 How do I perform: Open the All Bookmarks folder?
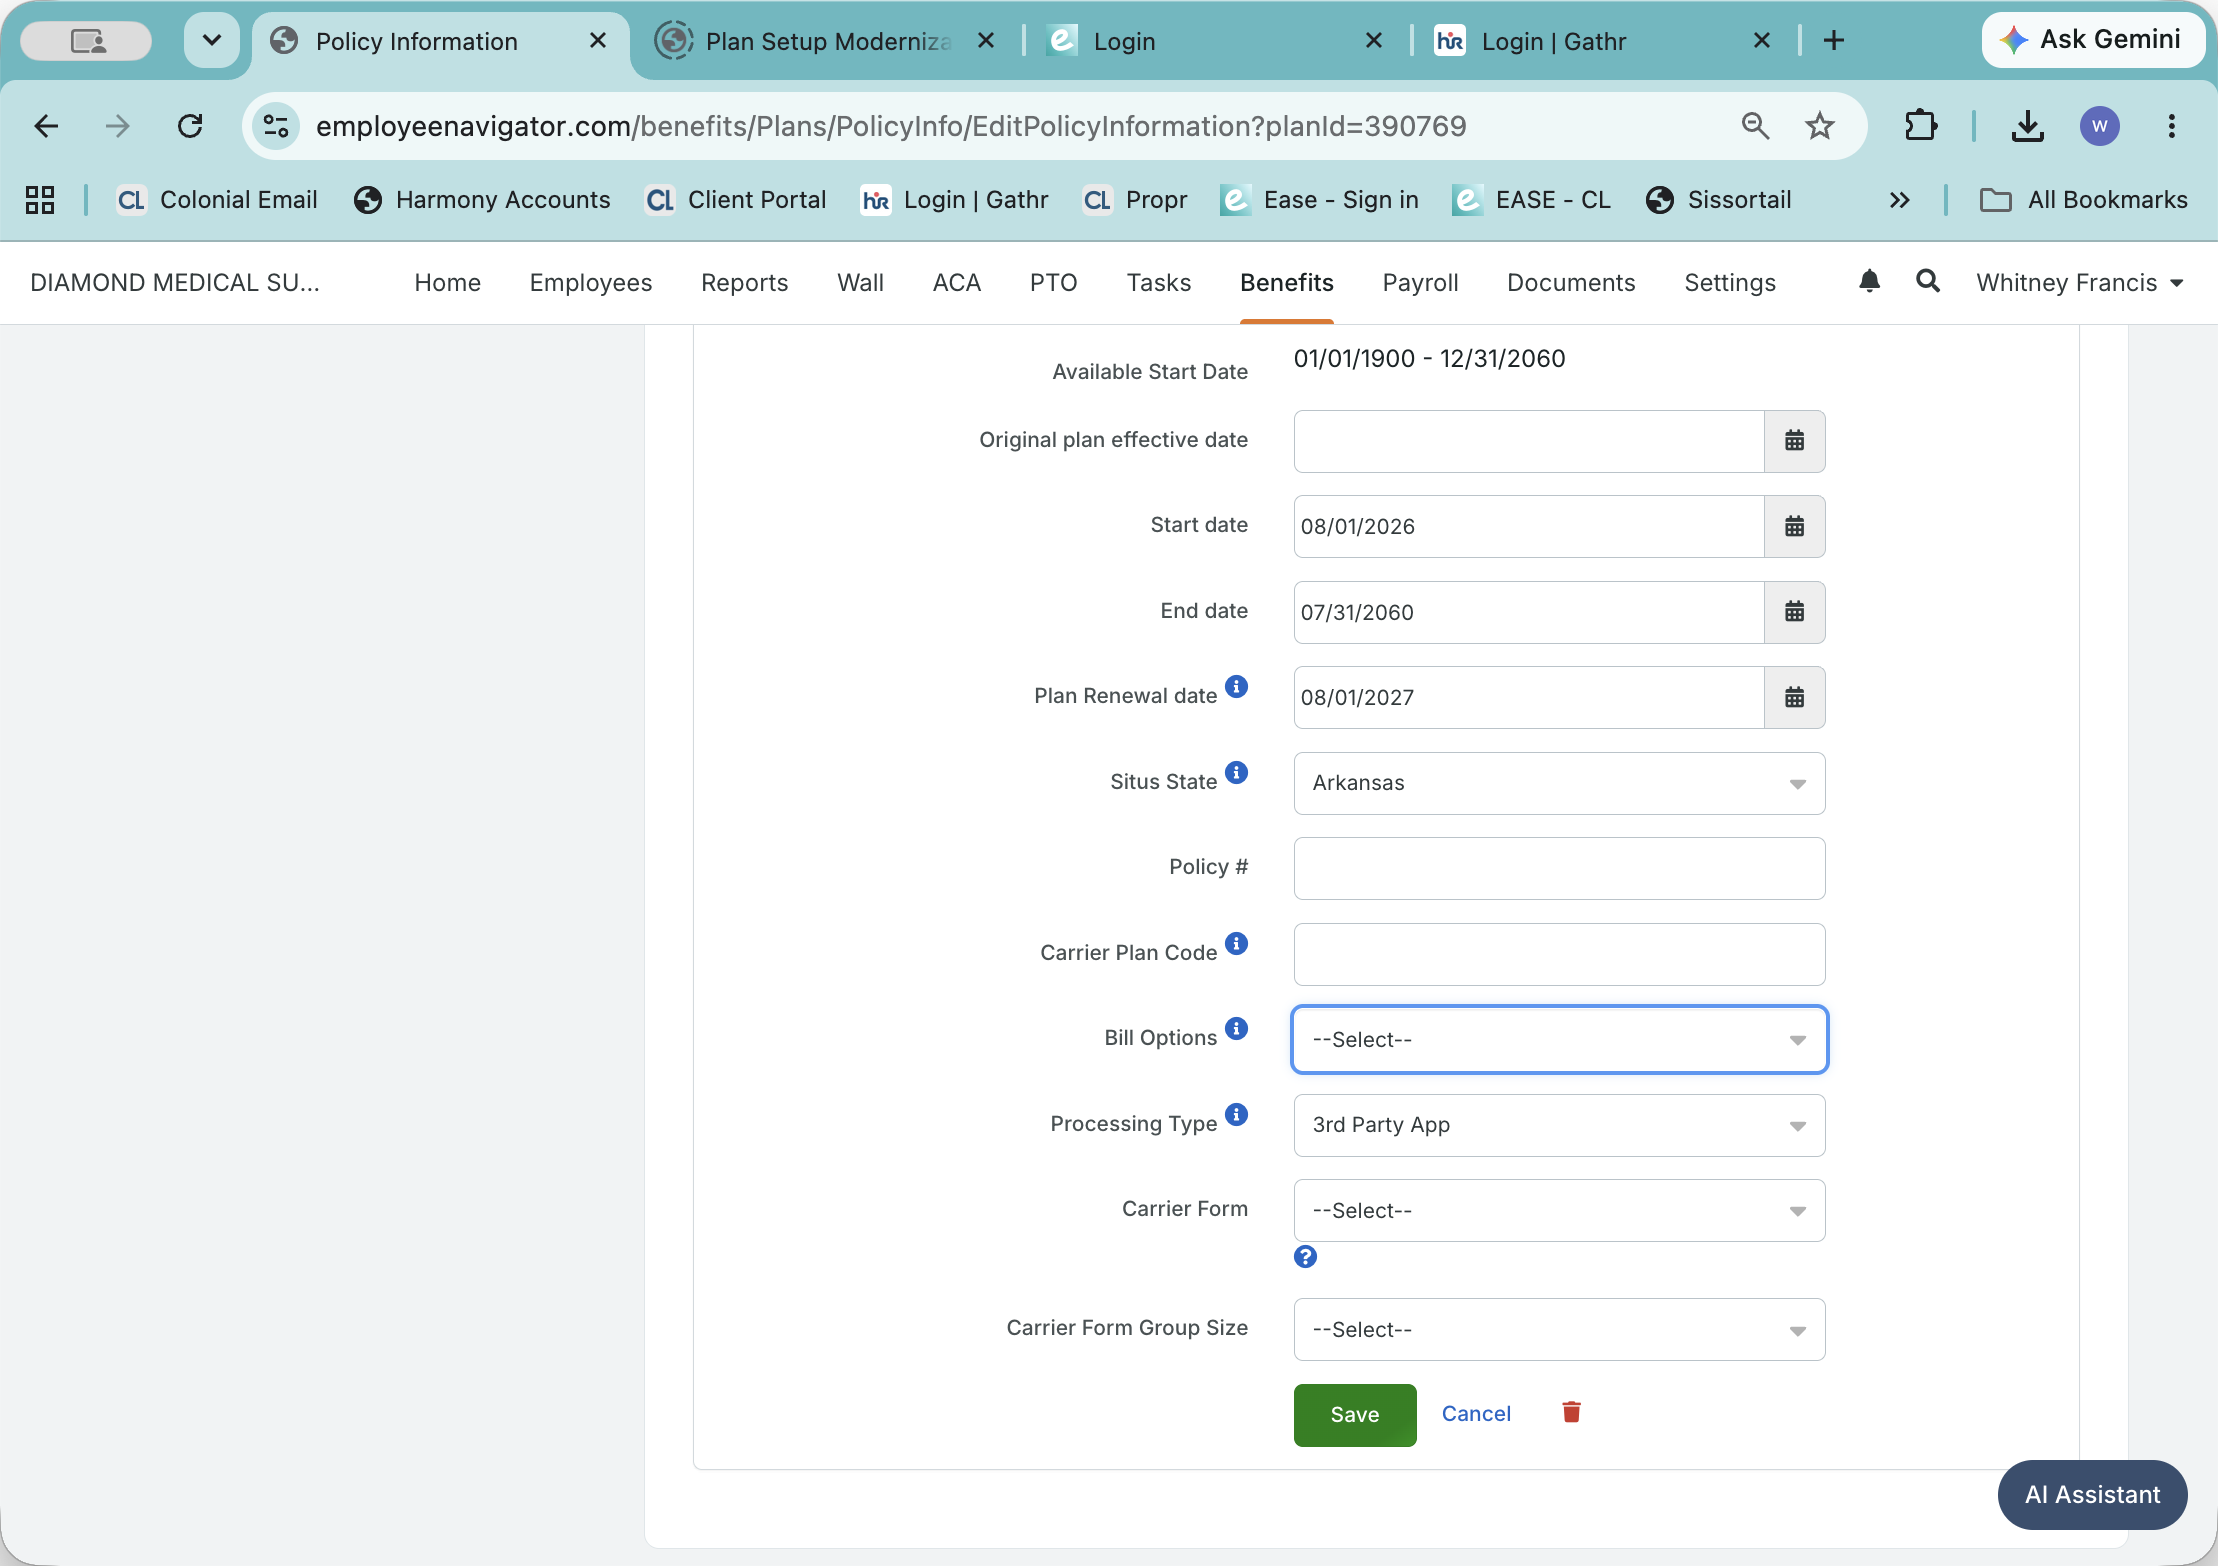[2084, 200]
